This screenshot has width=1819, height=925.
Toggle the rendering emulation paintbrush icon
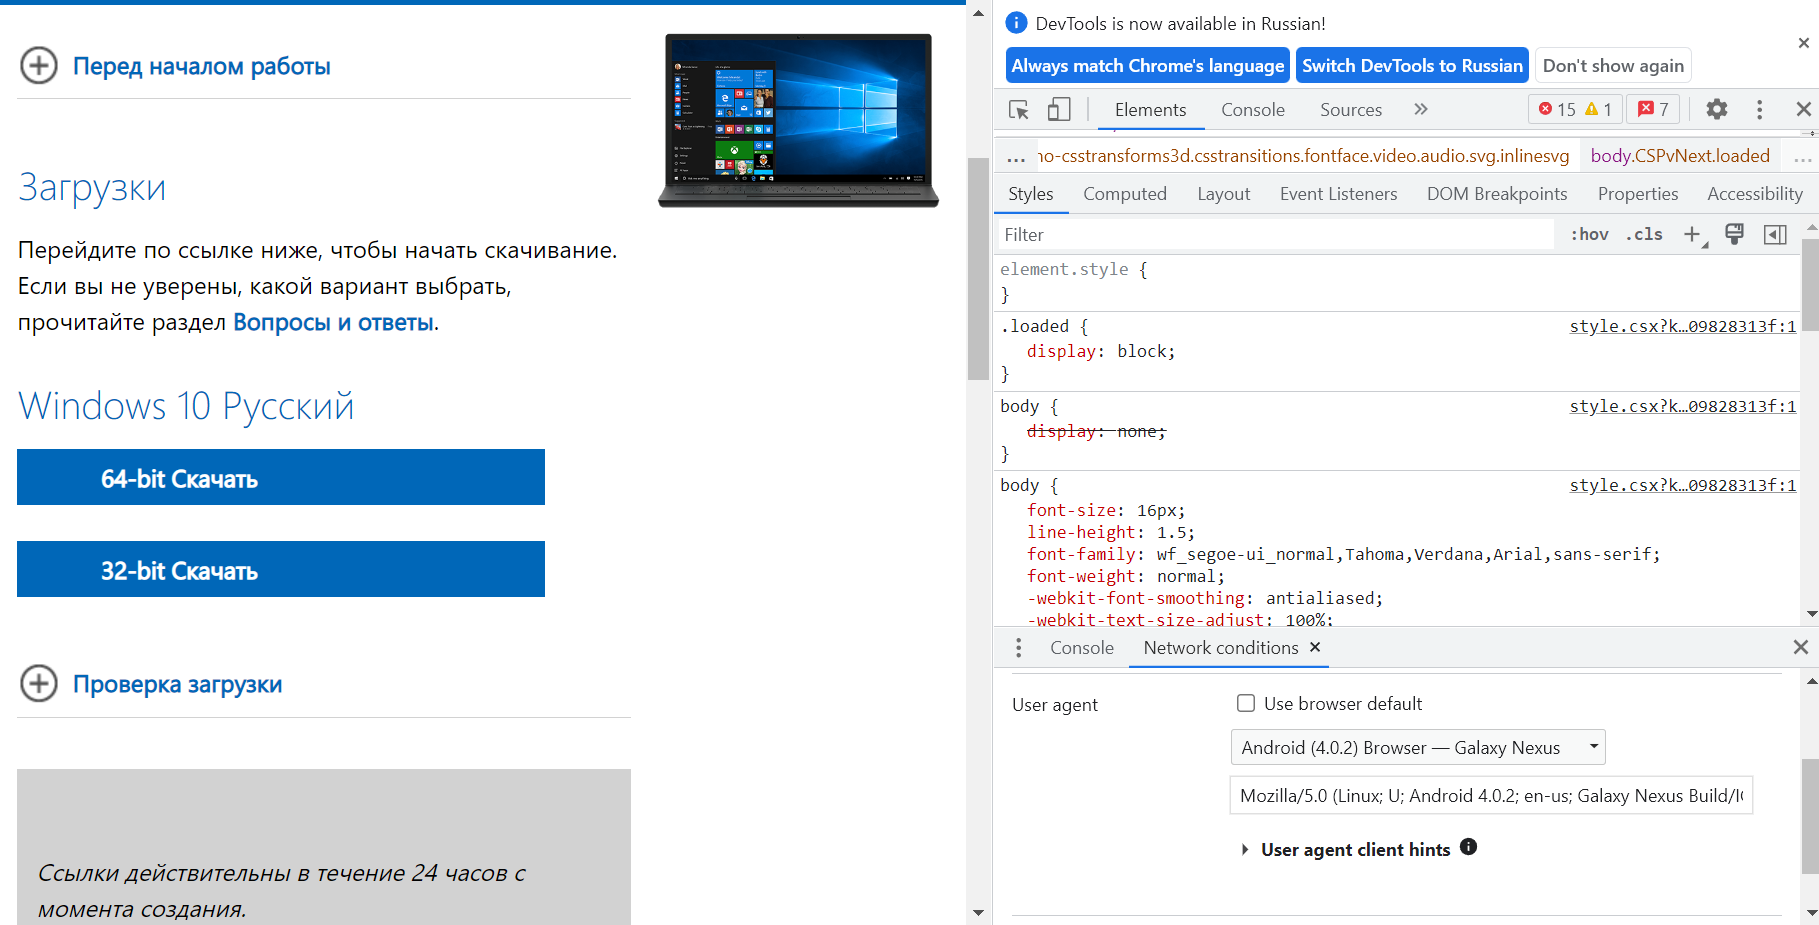pos(1734,235)
